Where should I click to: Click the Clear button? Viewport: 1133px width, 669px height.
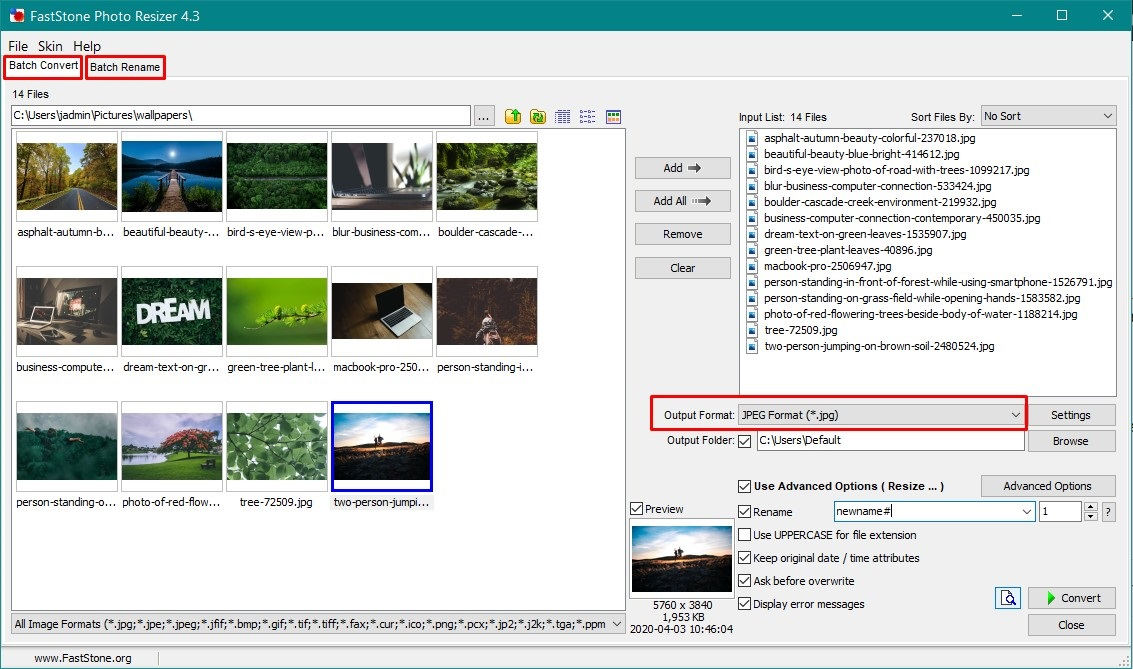pyautogui.click(x=682, y=268)
